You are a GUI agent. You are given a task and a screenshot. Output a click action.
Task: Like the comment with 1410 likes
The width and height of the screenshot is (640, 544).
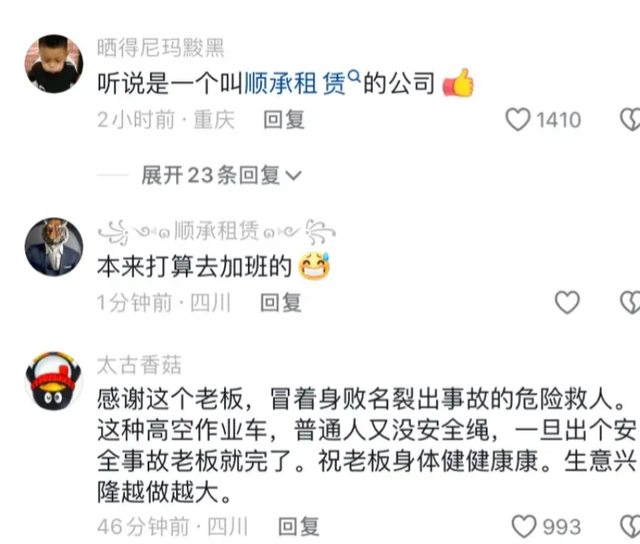(x=518, y=120)
